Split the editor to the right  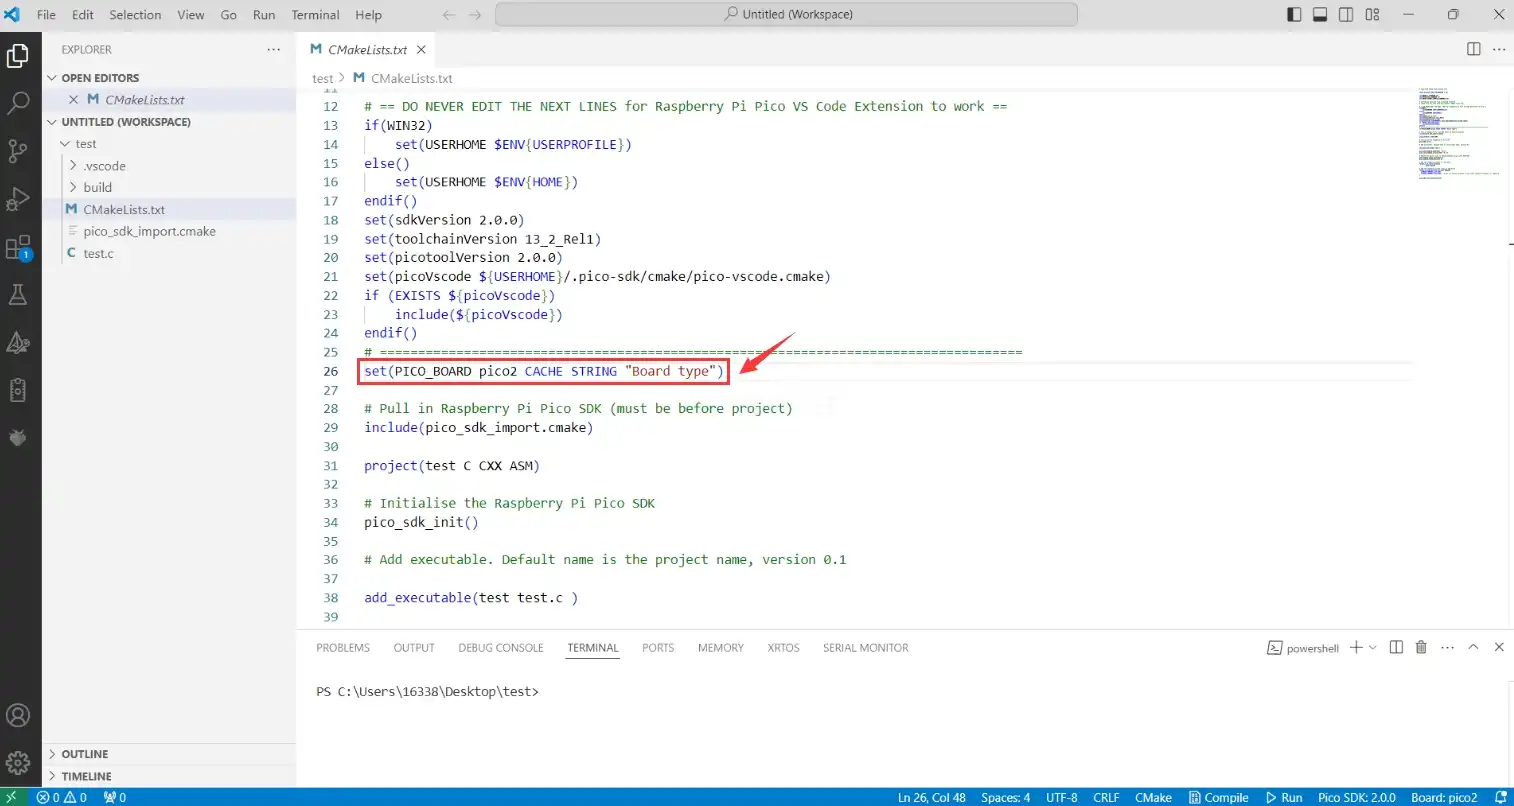1473,49
